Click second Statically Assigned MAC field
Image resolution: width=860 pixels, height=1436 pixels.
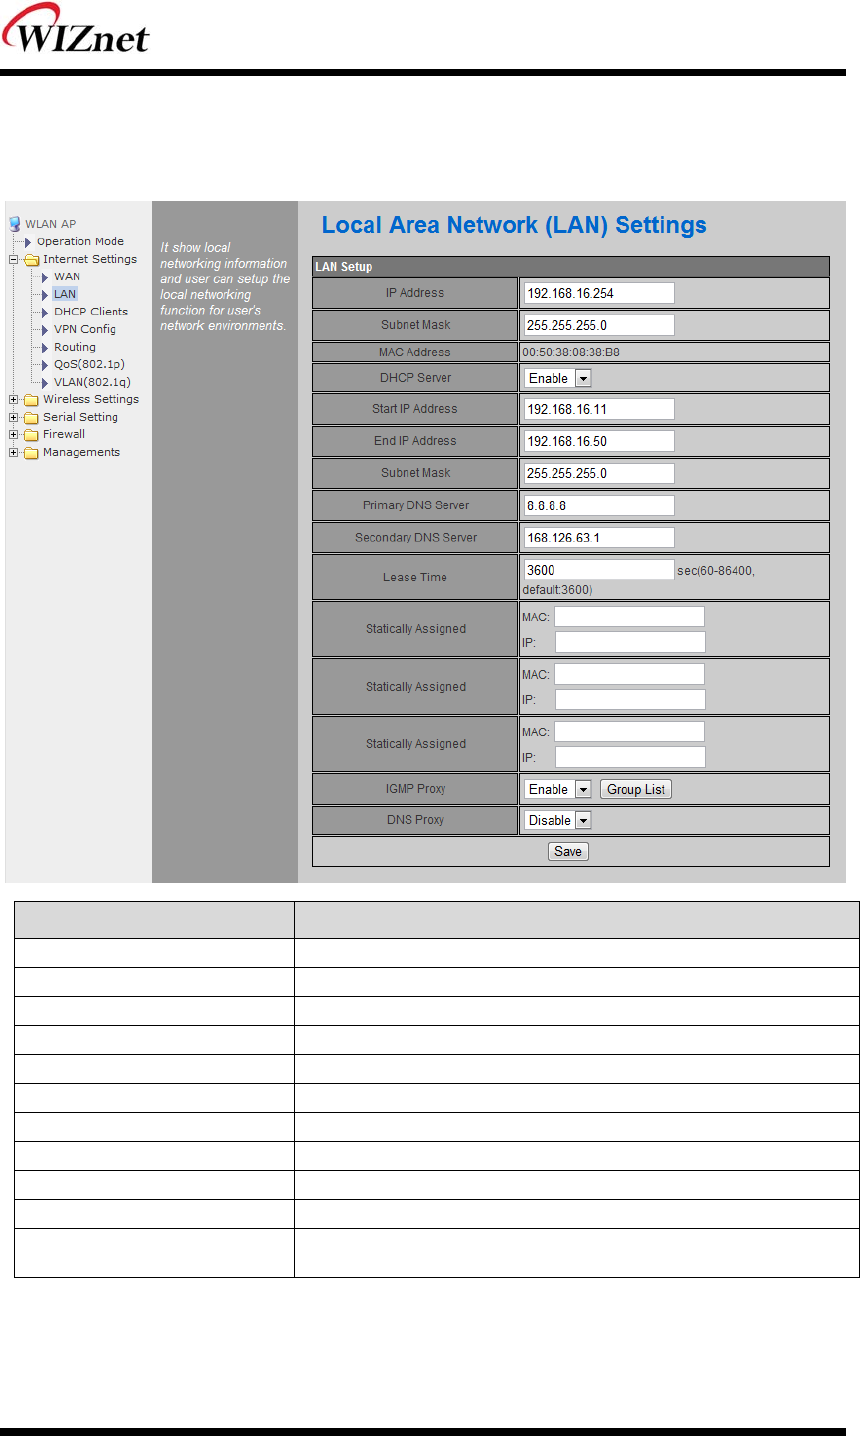click(630, 674)
